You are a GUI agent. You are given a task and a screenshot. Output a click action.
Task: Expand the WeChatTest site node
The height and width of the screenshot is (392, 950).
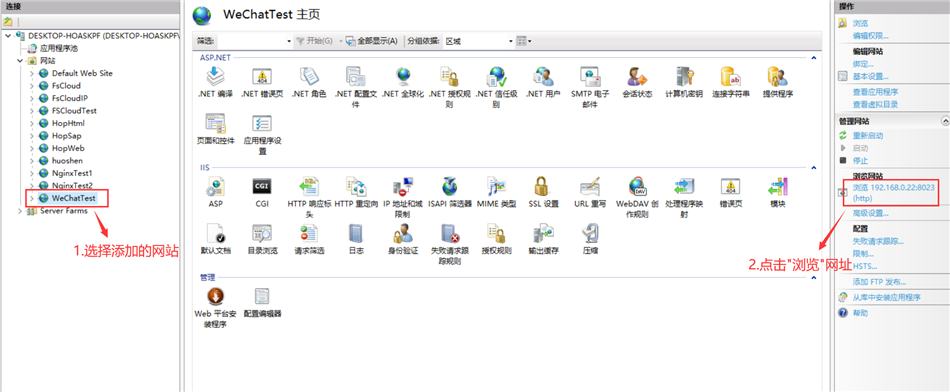pyautogui.click(x=32, y=198)
